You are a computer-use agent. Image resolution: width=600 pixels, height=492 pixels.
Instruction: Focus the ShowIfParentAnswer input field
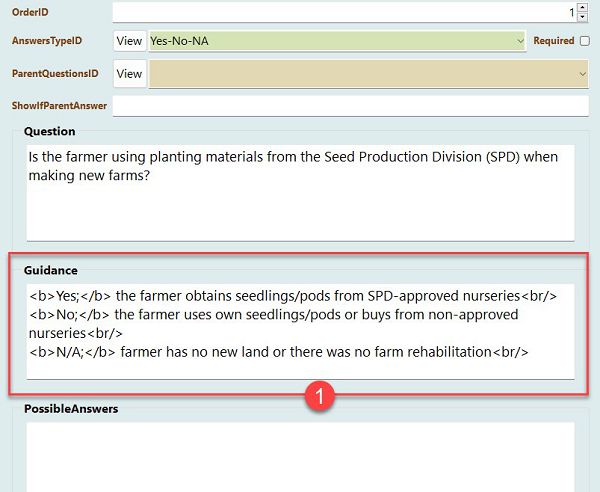pos(351,106)
